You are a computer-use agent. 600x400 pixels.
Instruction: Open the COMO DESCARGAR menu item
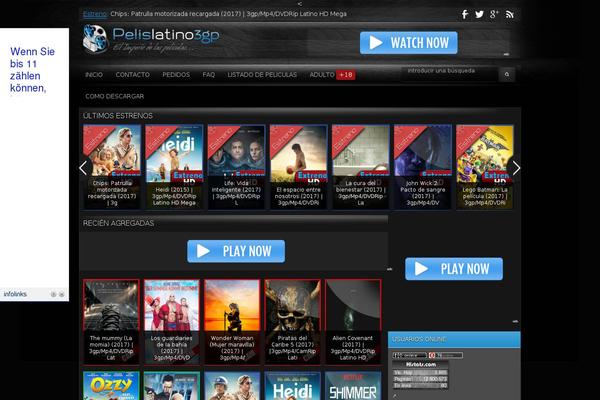[x=114, y=96]
